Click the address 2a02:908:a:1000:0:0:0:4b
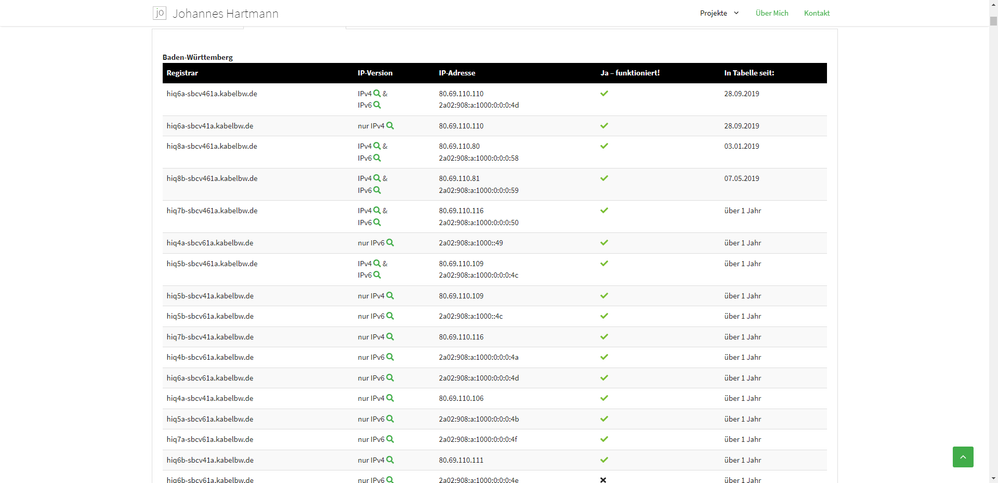 pos(479,419)
